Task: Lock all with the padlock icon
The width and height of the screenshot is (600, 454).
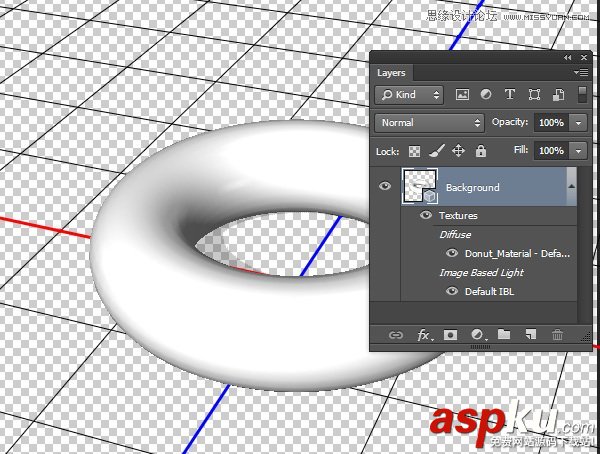Action: (480, 151)
